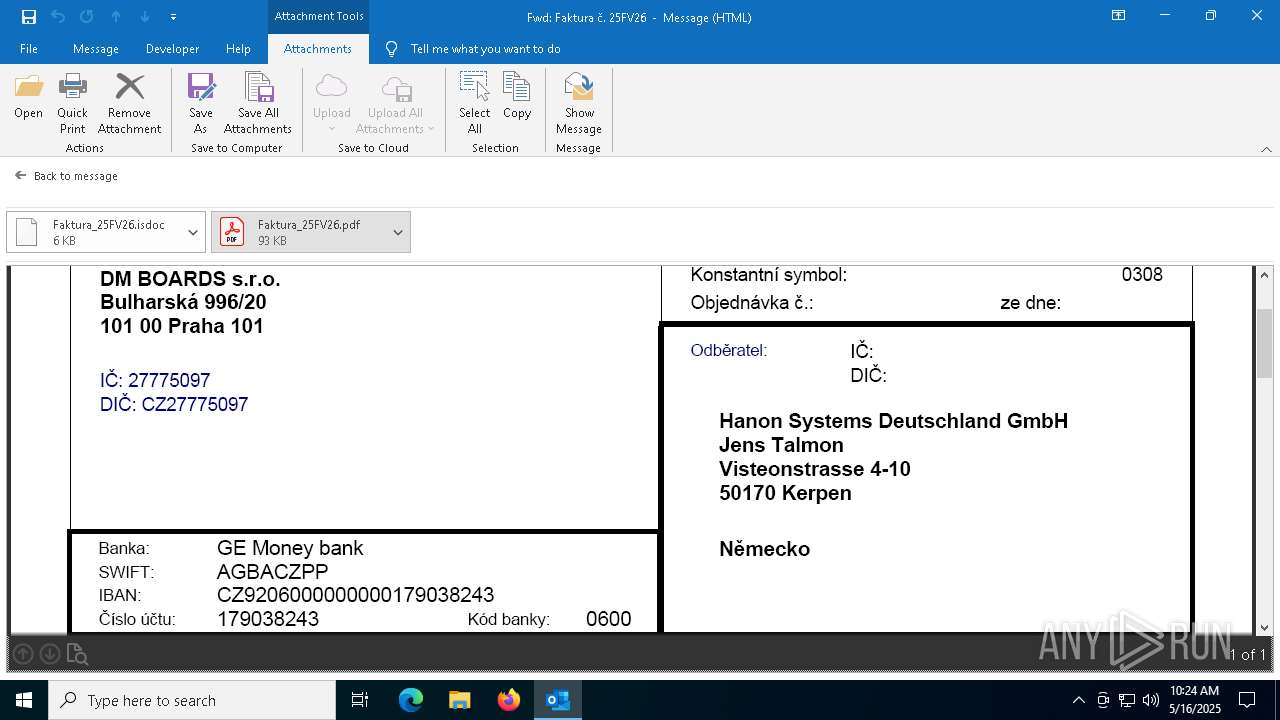The width and height of the screenshot is (1280, 720).
Task: Click the taskbar search box
Action: point(192,700)
